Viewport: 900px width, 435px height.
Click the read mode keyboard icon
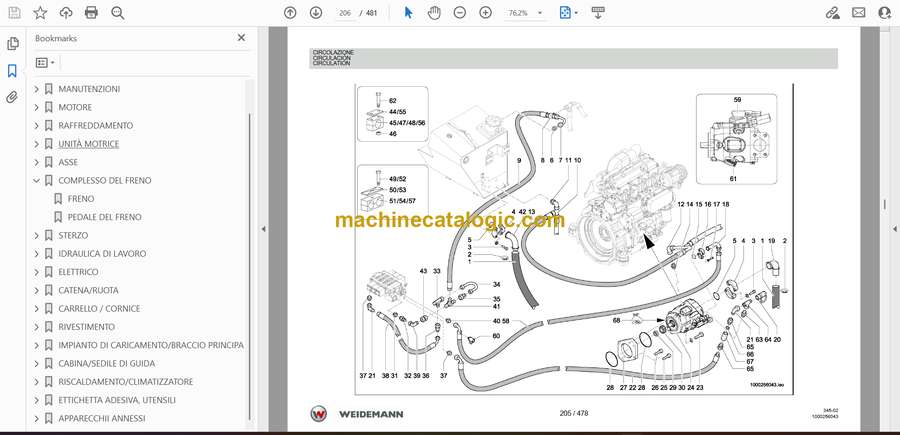click(x=598, y=13)
